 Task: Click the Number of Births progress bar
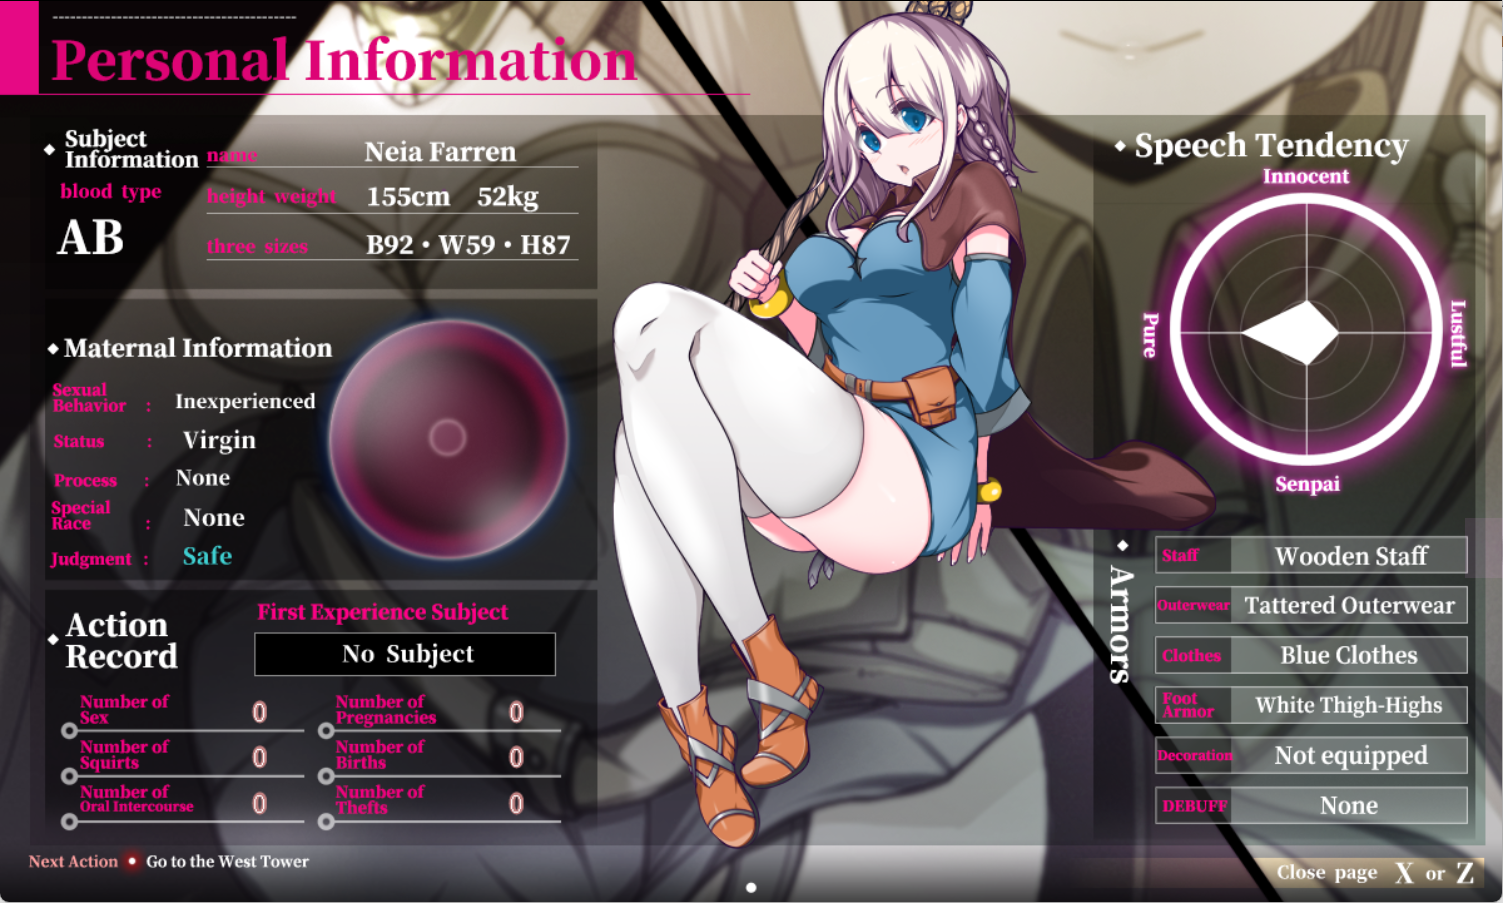pos(441,776)
